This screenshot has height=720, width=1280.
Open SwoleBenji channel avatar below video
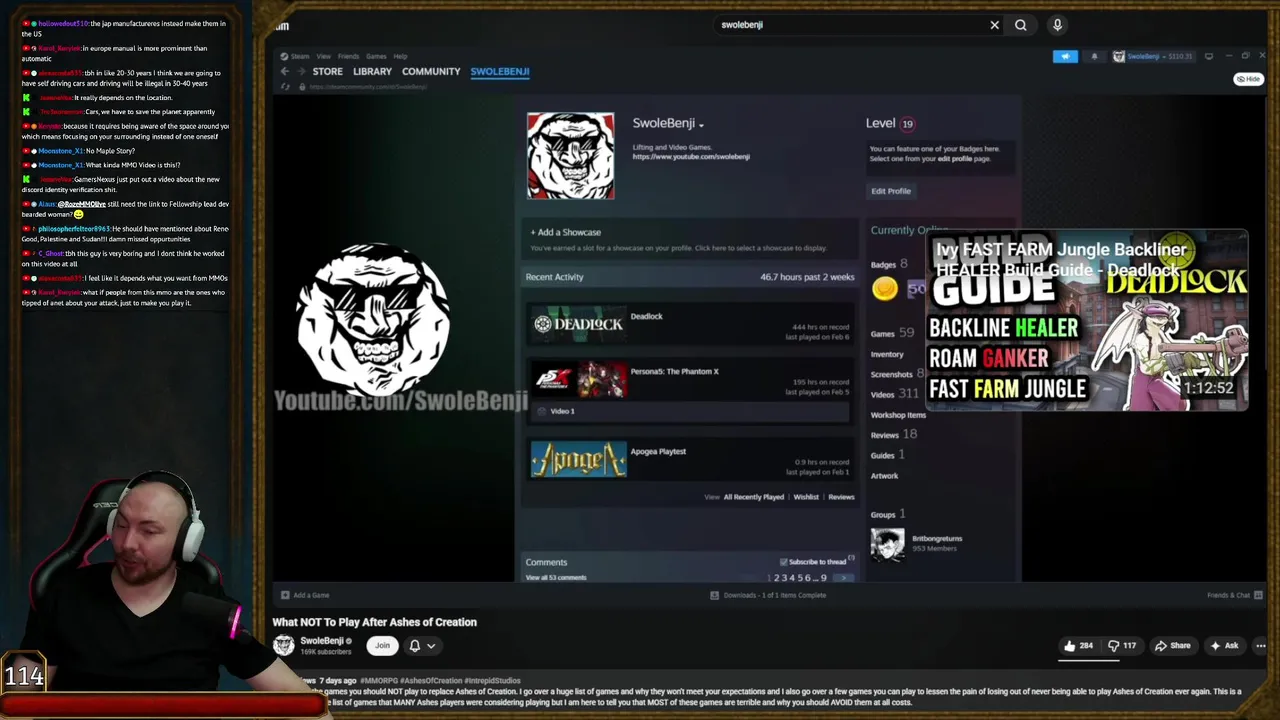(284, 646)
